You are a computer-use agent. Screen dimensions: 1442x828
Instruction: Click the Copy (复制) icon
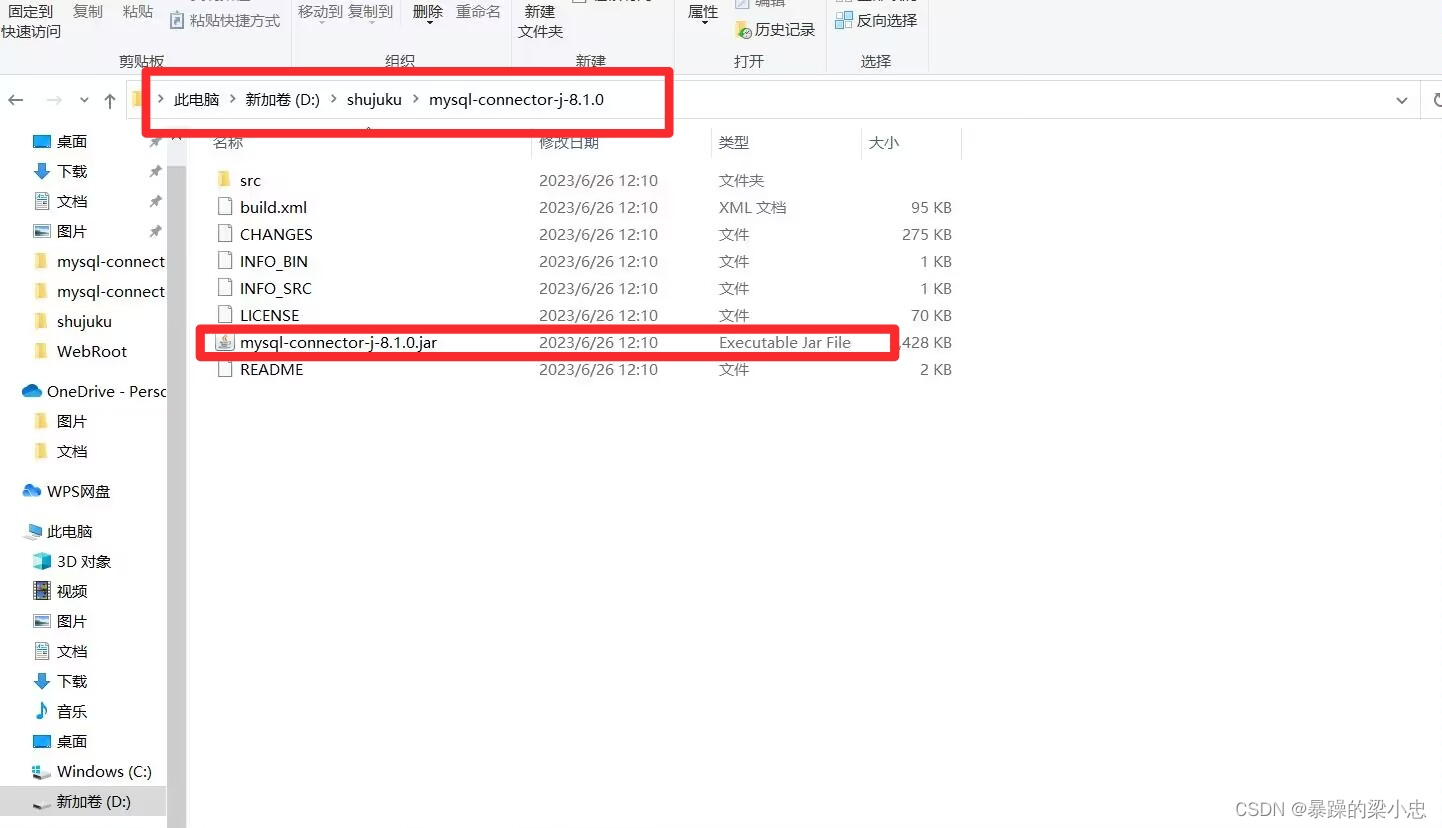pyautogui.click(x=87, y=11)
